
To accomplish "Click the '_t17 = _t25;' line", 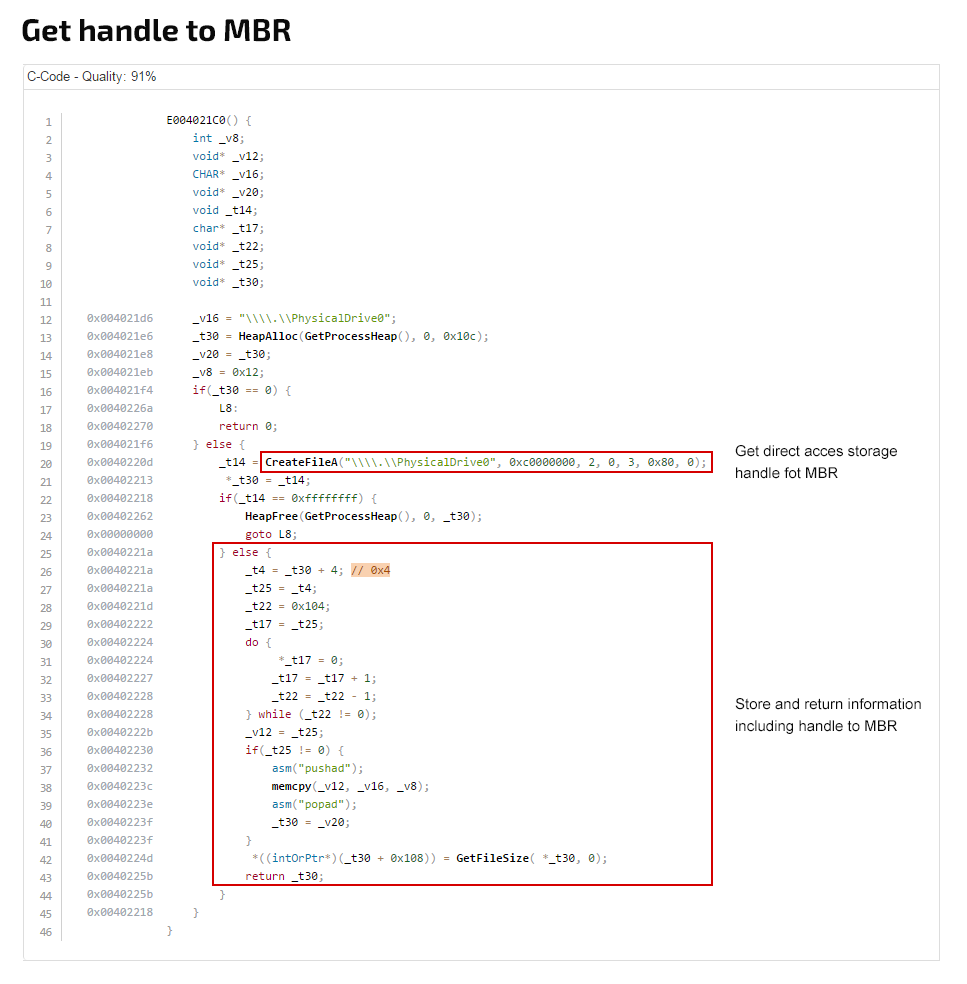I will coord(284,624).
